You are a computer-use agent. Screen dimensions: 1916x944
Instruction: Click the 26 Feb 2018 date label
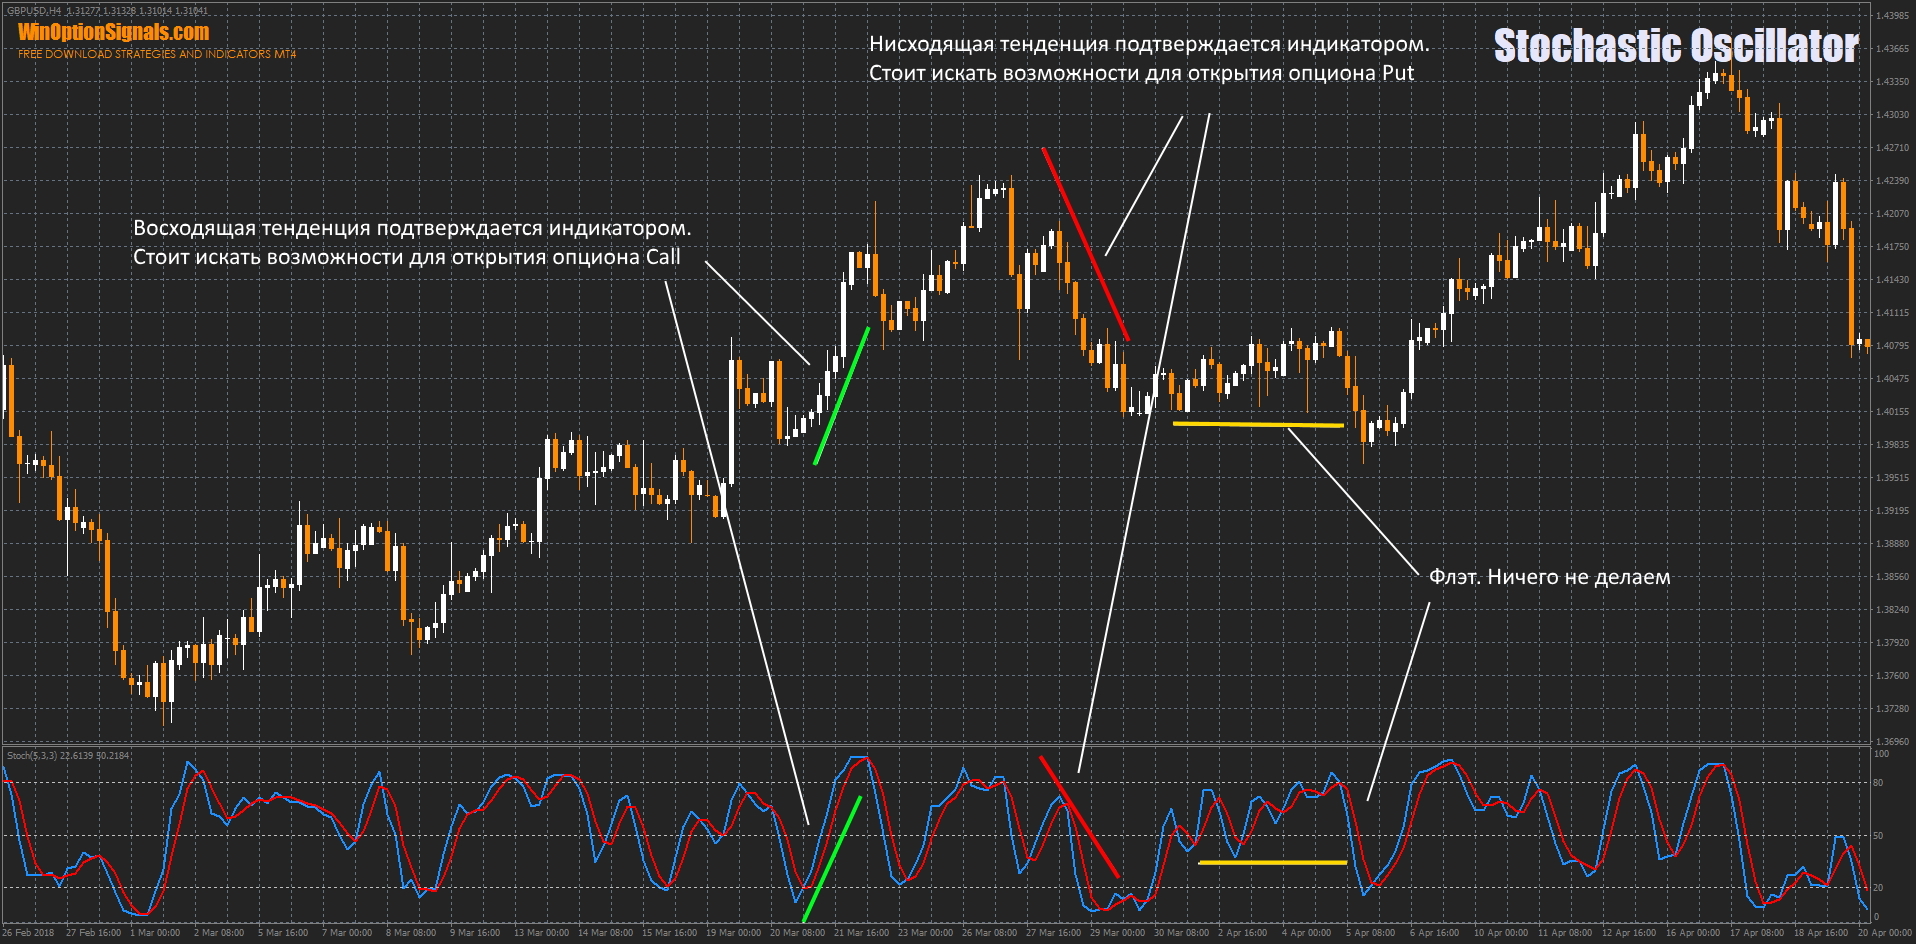(x=28, y=933)
